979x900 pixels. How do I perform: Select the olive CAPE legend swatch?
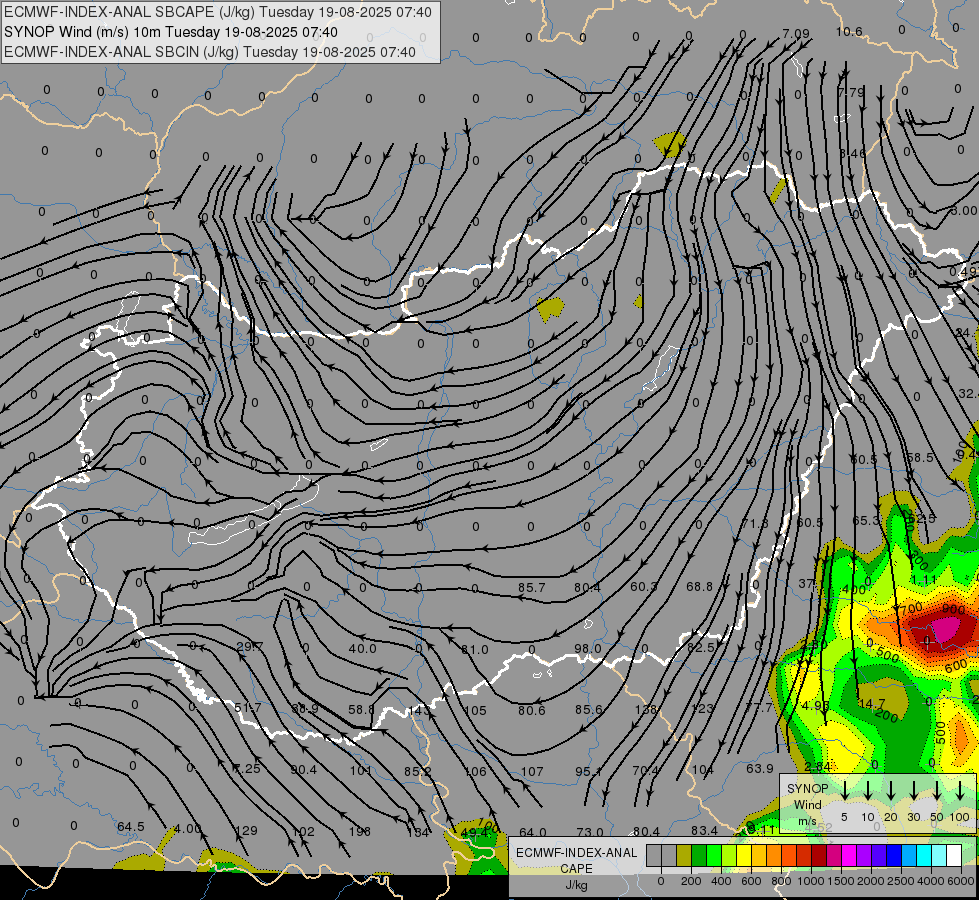pyautogui.click(x=684, y=855)
